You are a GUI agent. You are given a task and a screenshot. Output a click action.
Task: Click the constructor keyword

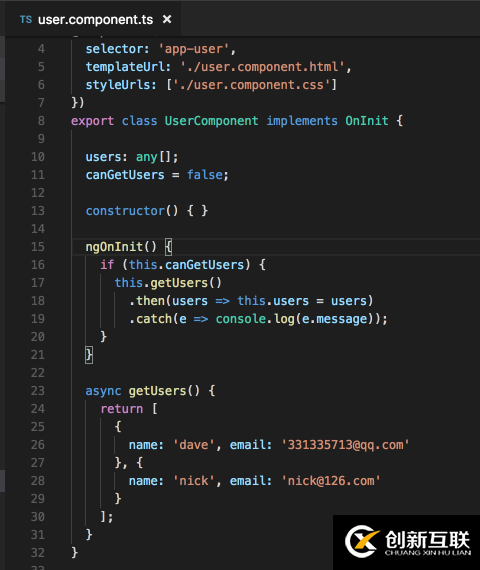pos(125,211)
